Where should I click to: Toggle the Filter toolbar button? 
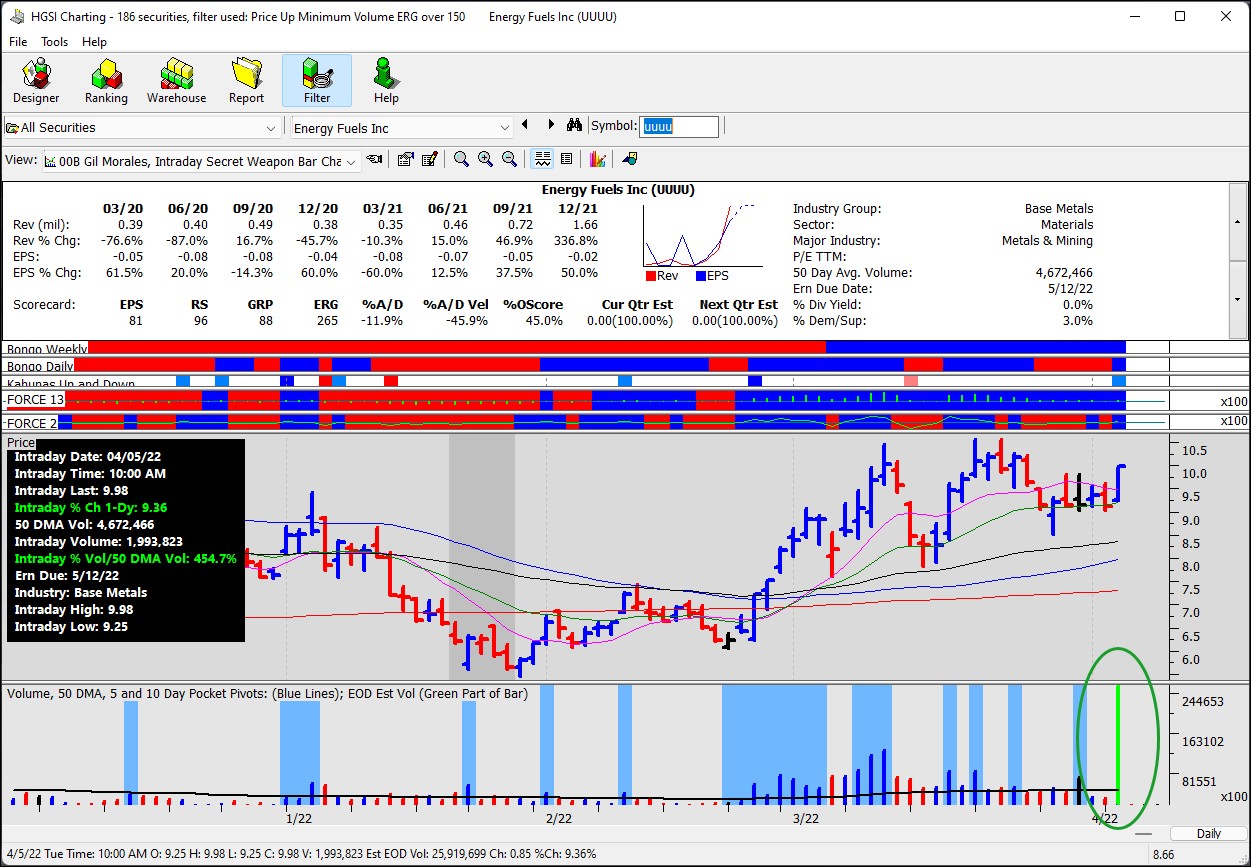pyautogui.click(x=317, y=81)
